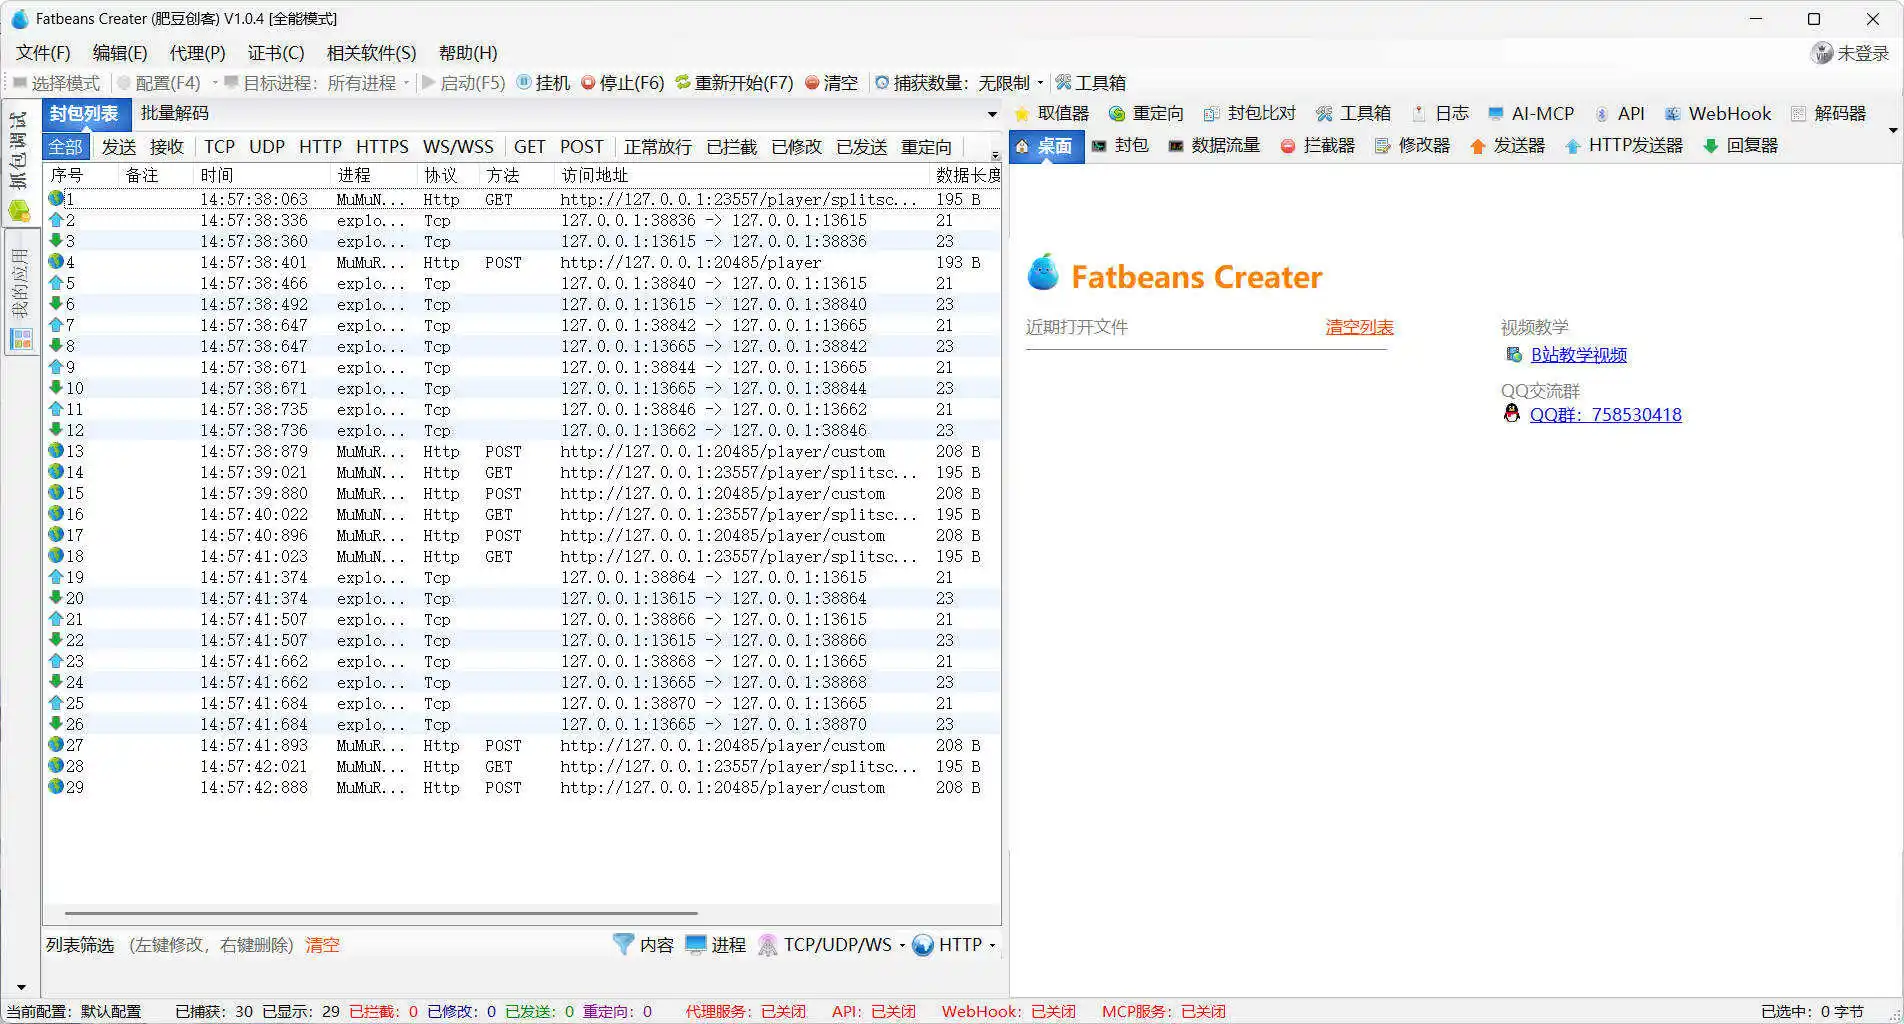Open the HTTP发送器 tab

tap(1624, 146)
